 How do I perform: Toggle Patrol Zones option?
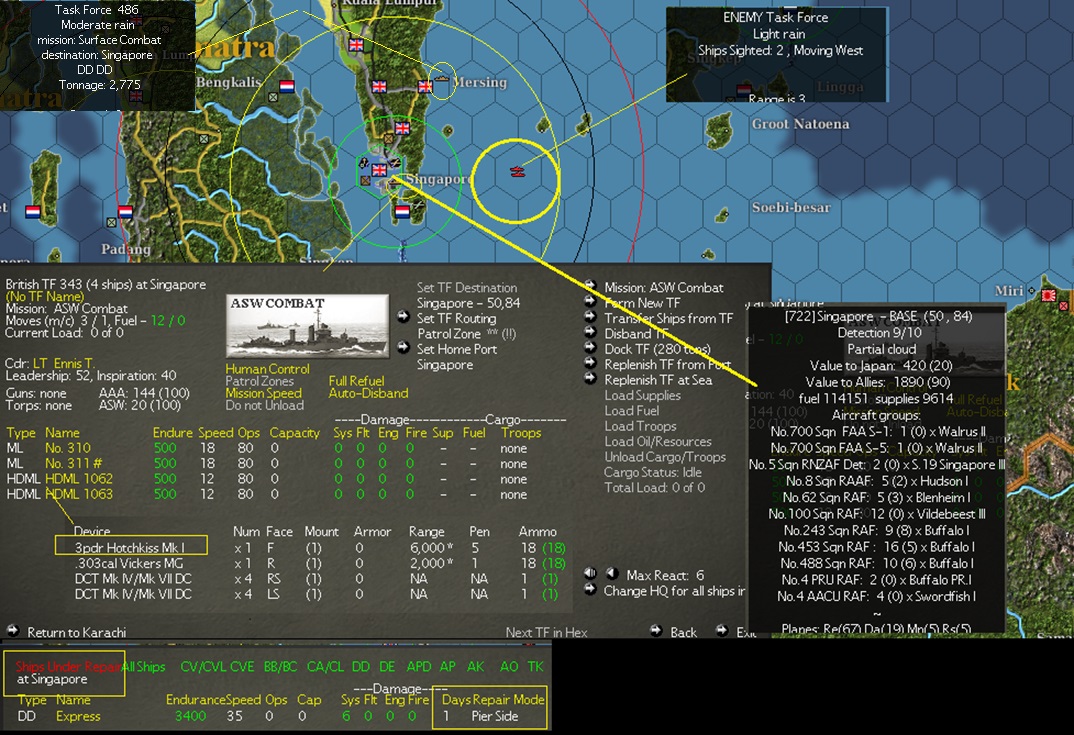pos(259,381)
